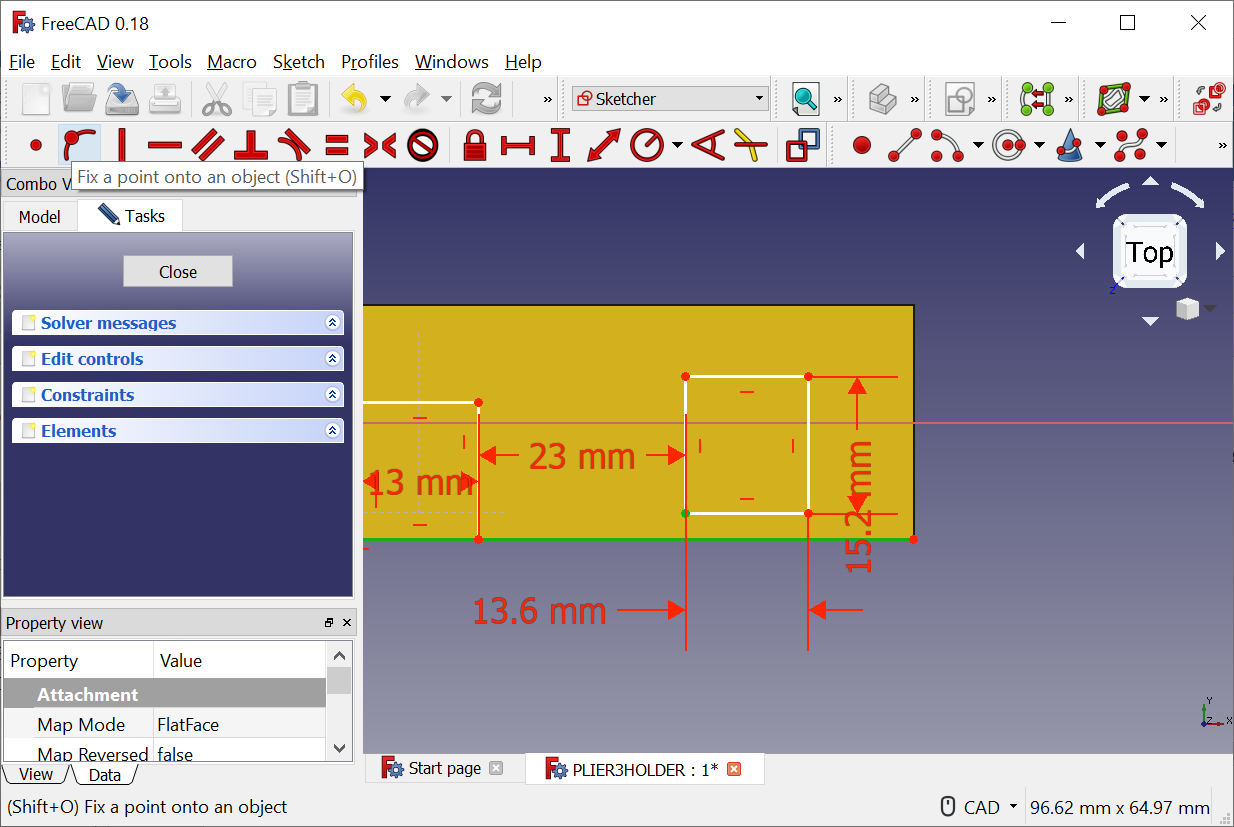The width and height of the screenshot is (1234, 827).
Task: Click the Open document folder icon
Action: click(x=79, y=99)
